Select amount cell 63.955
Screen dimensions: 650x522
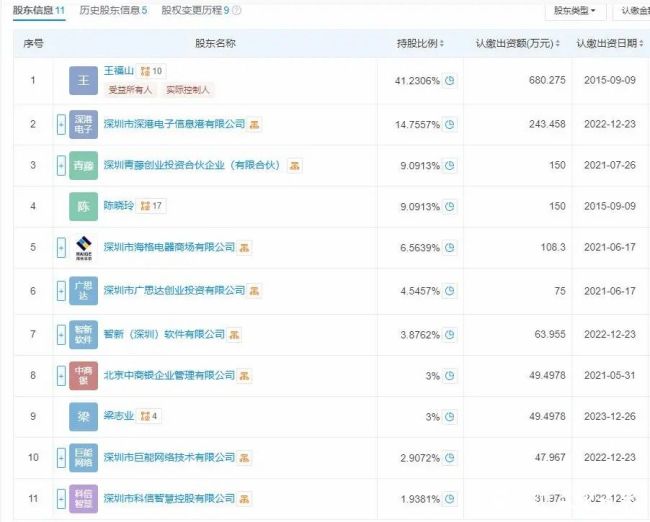[x=550, y=334]
